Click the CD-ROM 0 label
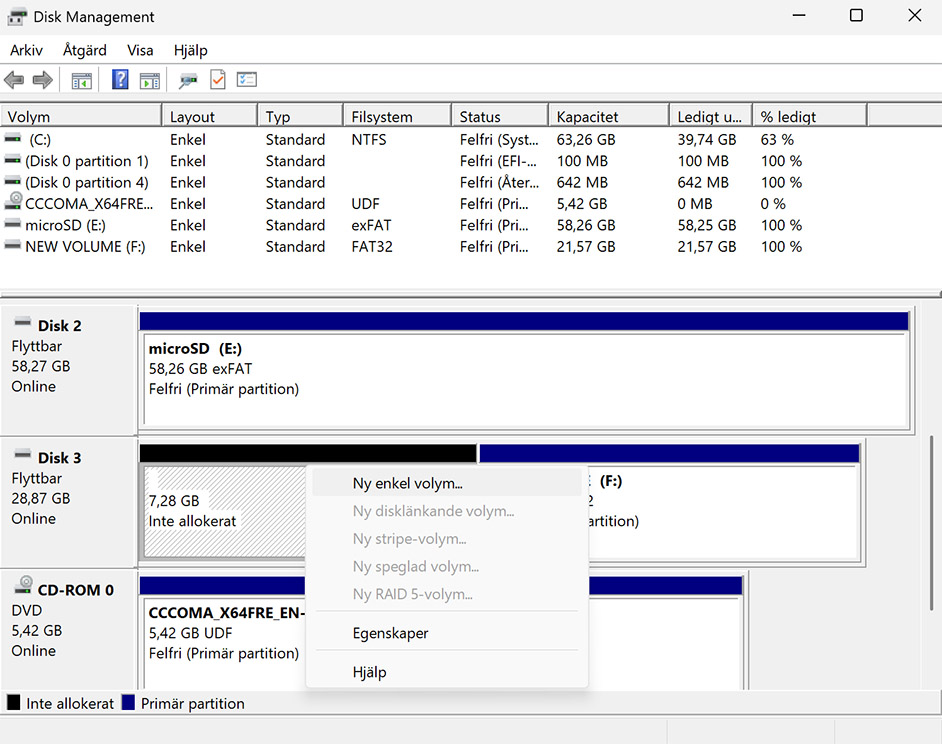Image resolution: width=942 pixels, height=744 pixels. pos(76,590)
